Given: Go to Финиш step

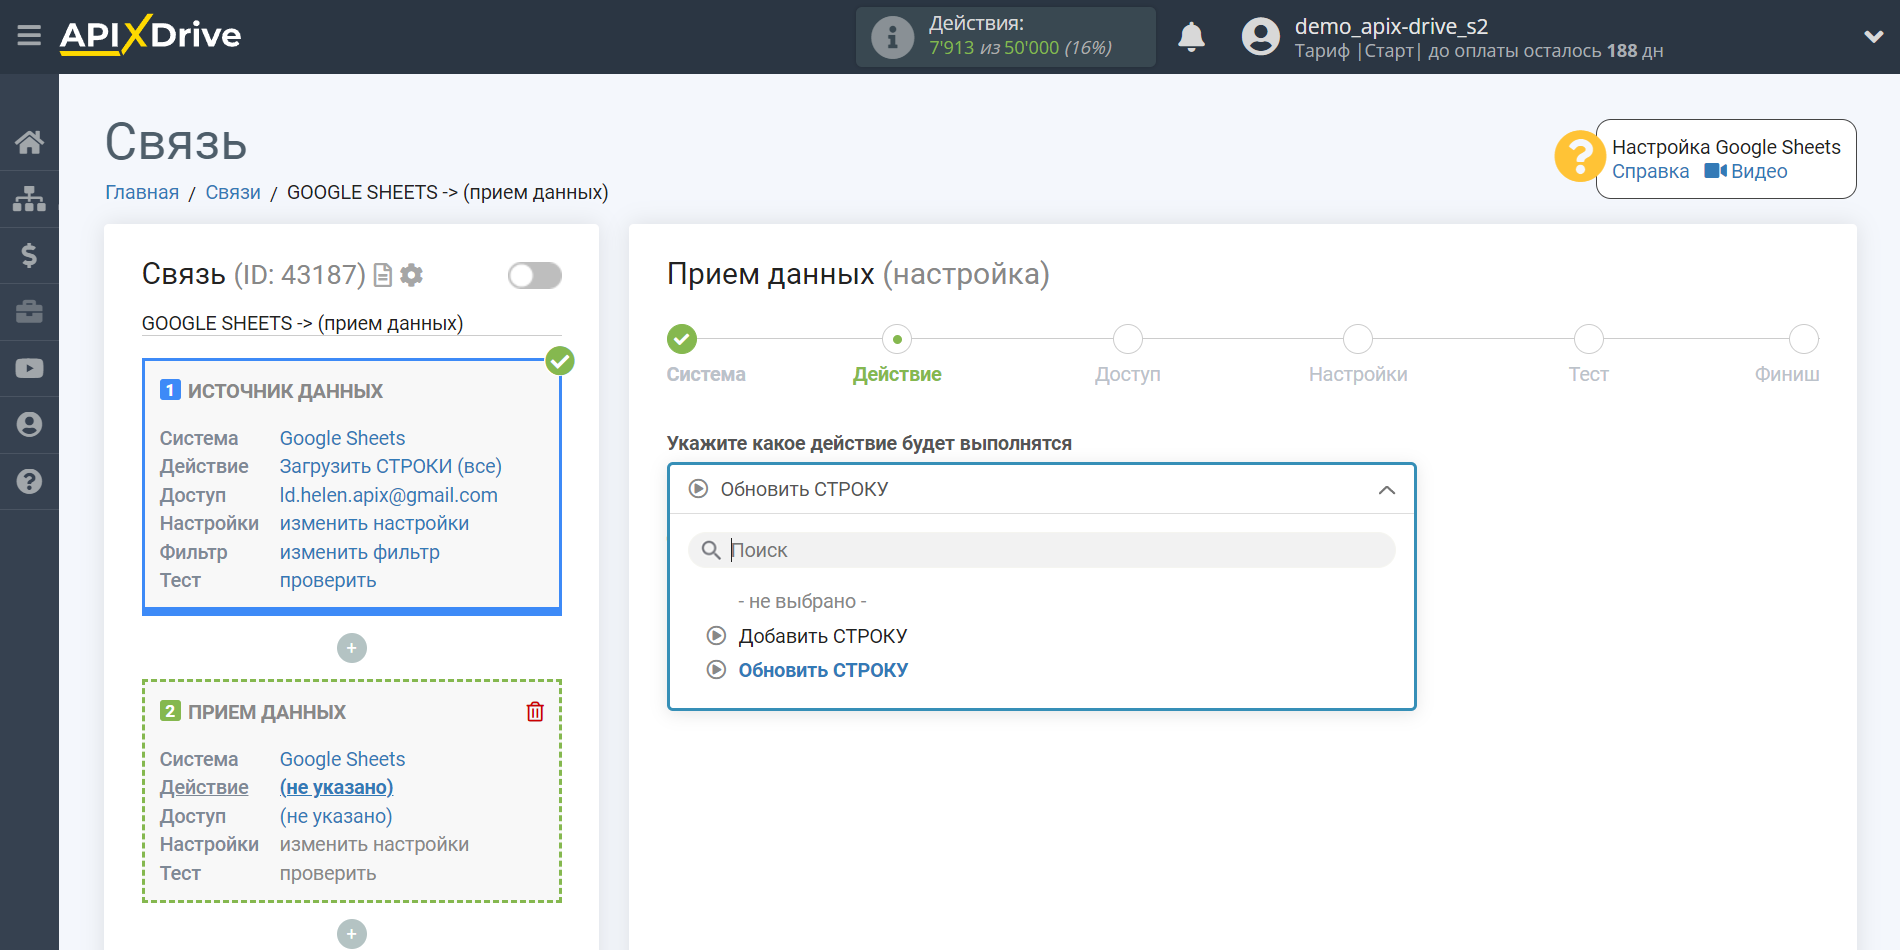Looking at the screenshot, I should point(1803,339).
